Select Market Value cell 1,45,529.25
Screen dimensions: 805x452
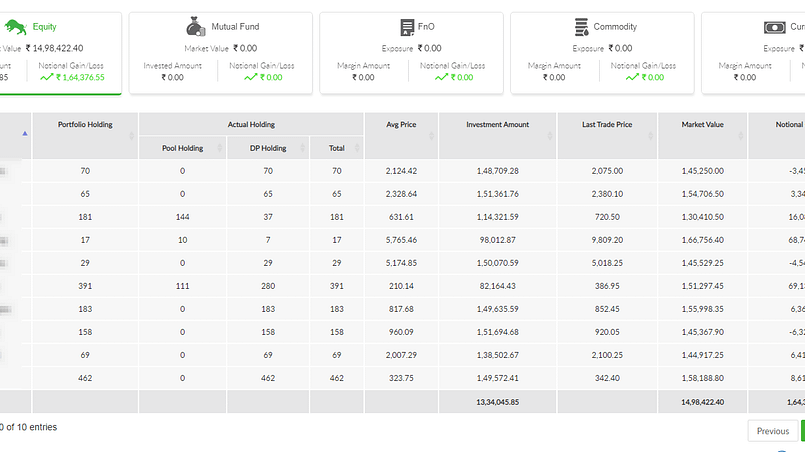pyautogui.click(x=703, y=263)
